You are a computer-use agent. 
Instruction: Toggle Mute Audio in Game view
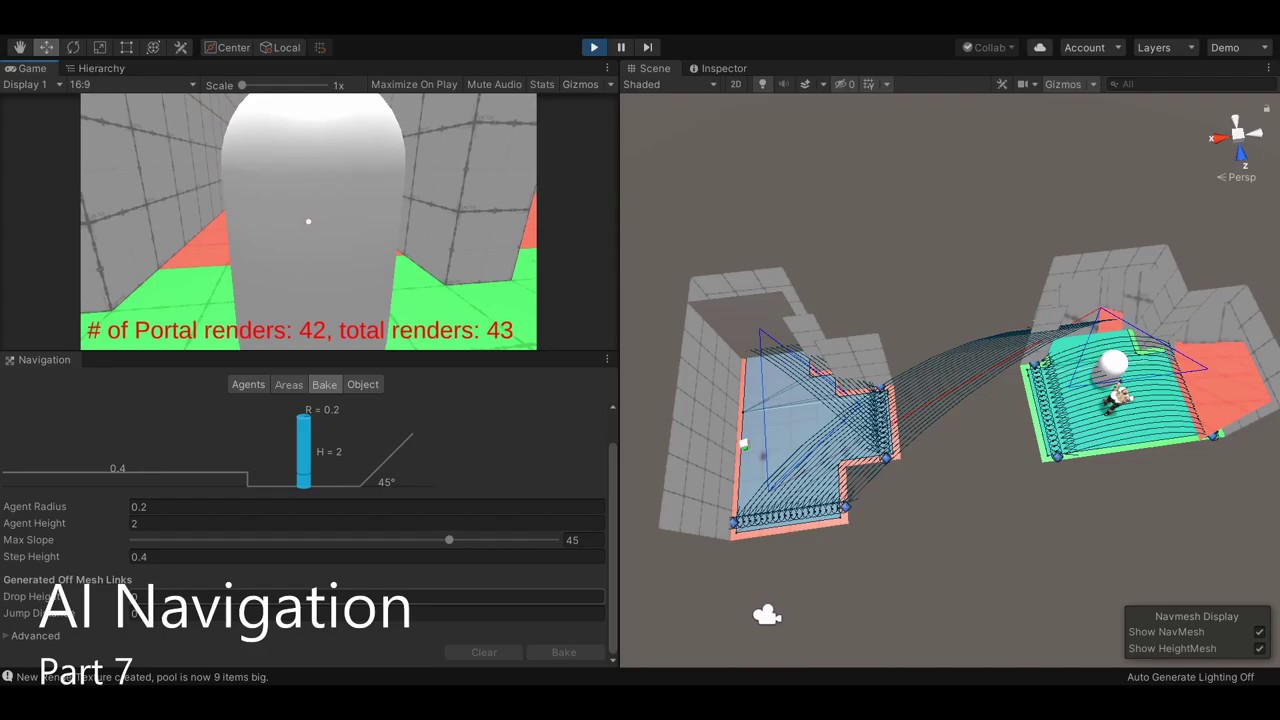(494, 84)
